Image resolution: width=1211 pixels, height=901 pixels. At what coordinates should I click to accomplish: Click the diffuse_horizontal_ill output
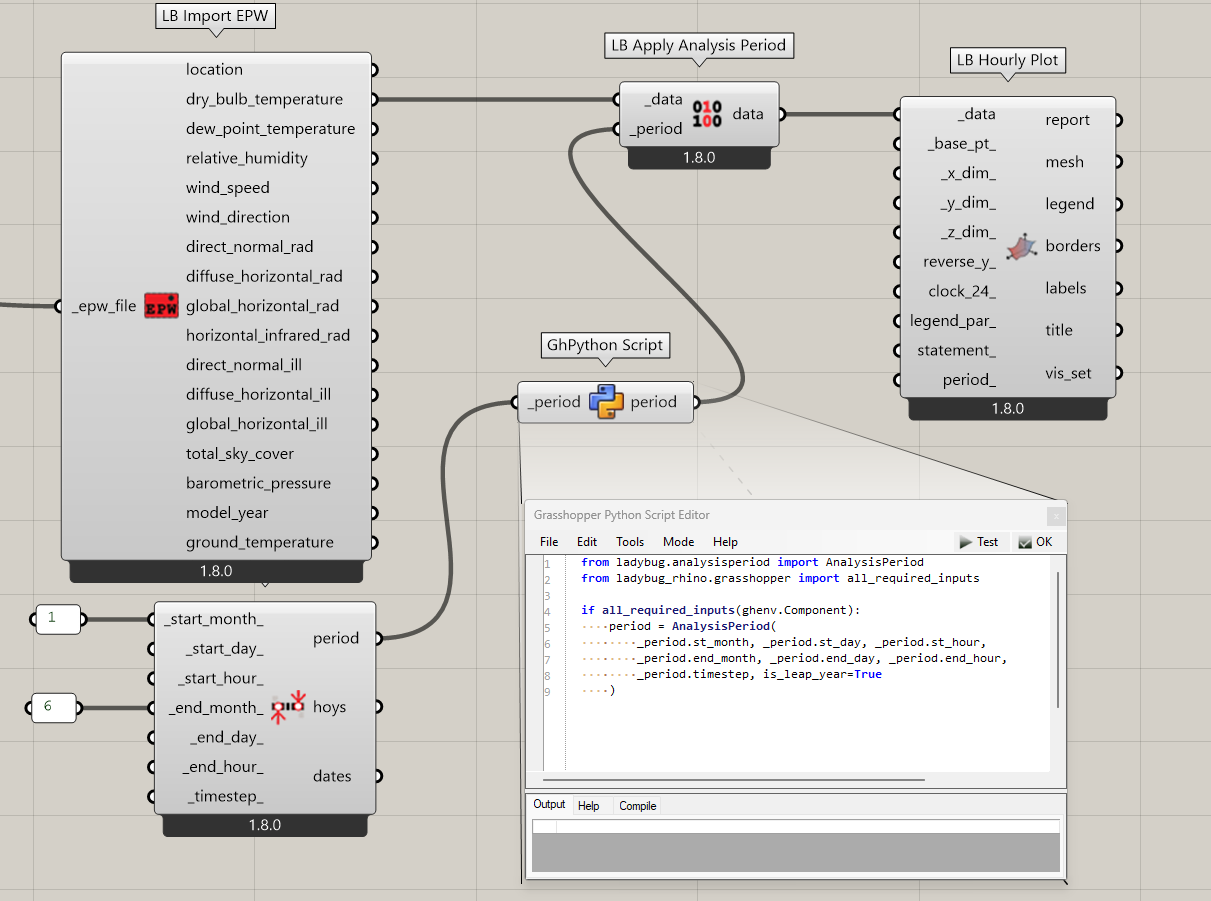click(x=258, y=394)
